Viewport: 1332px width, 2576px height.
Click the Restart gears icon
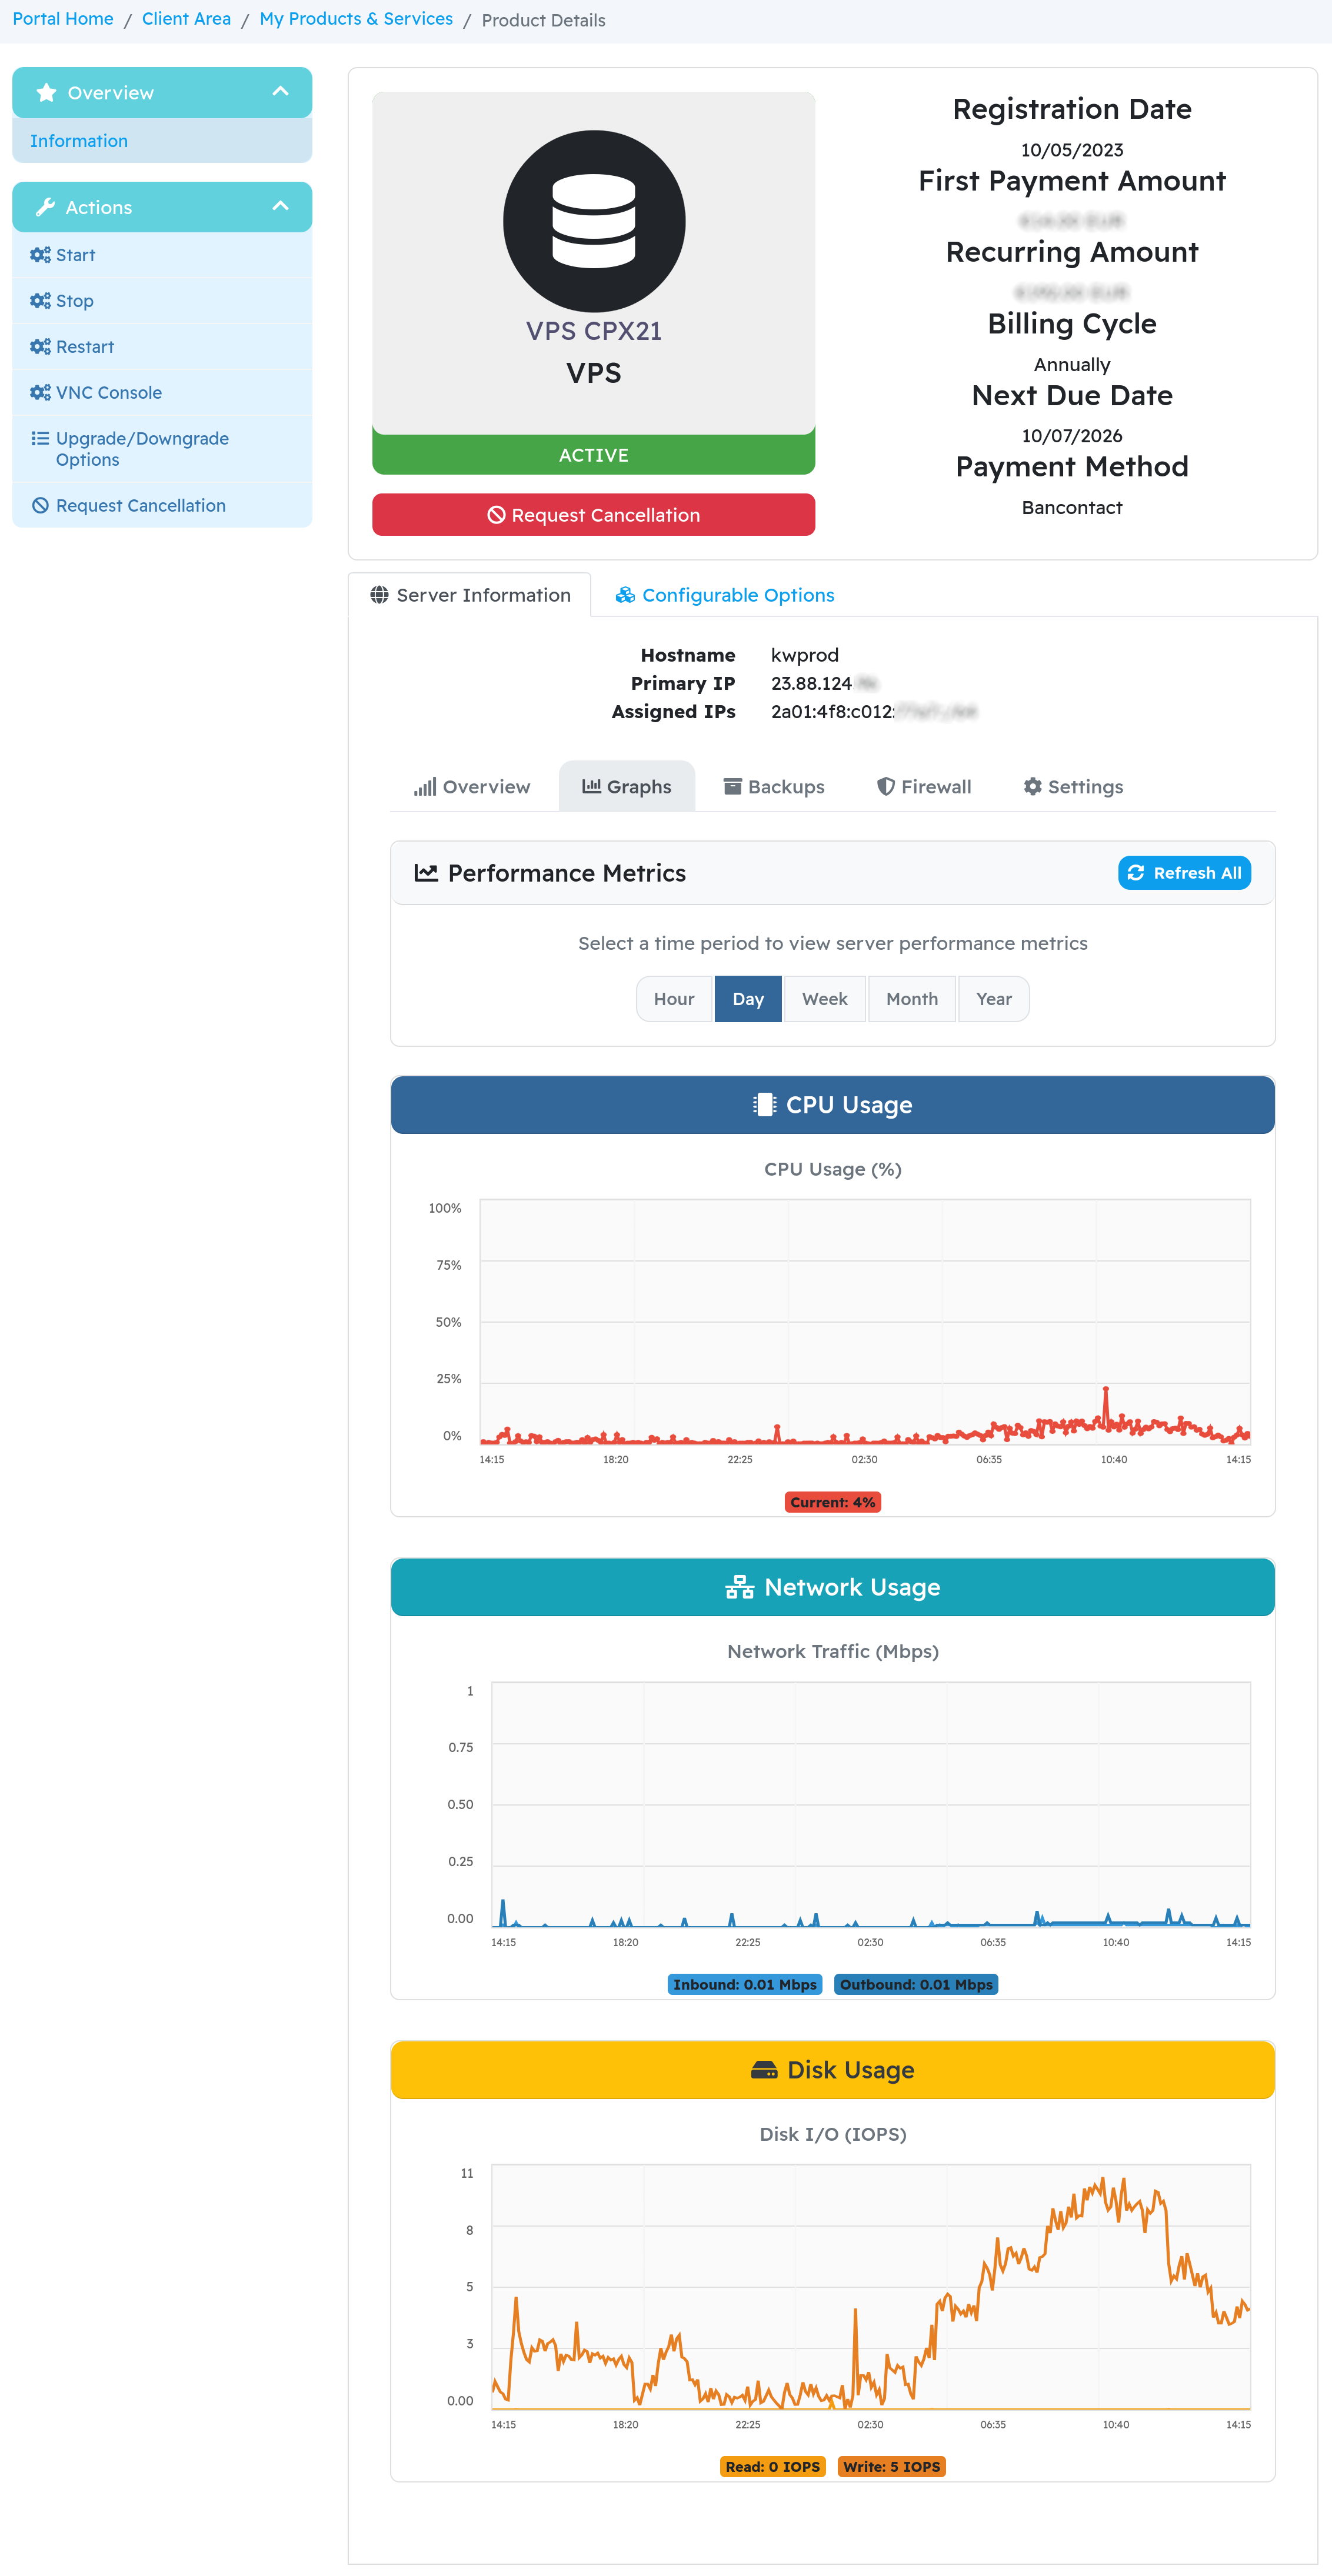40,347
